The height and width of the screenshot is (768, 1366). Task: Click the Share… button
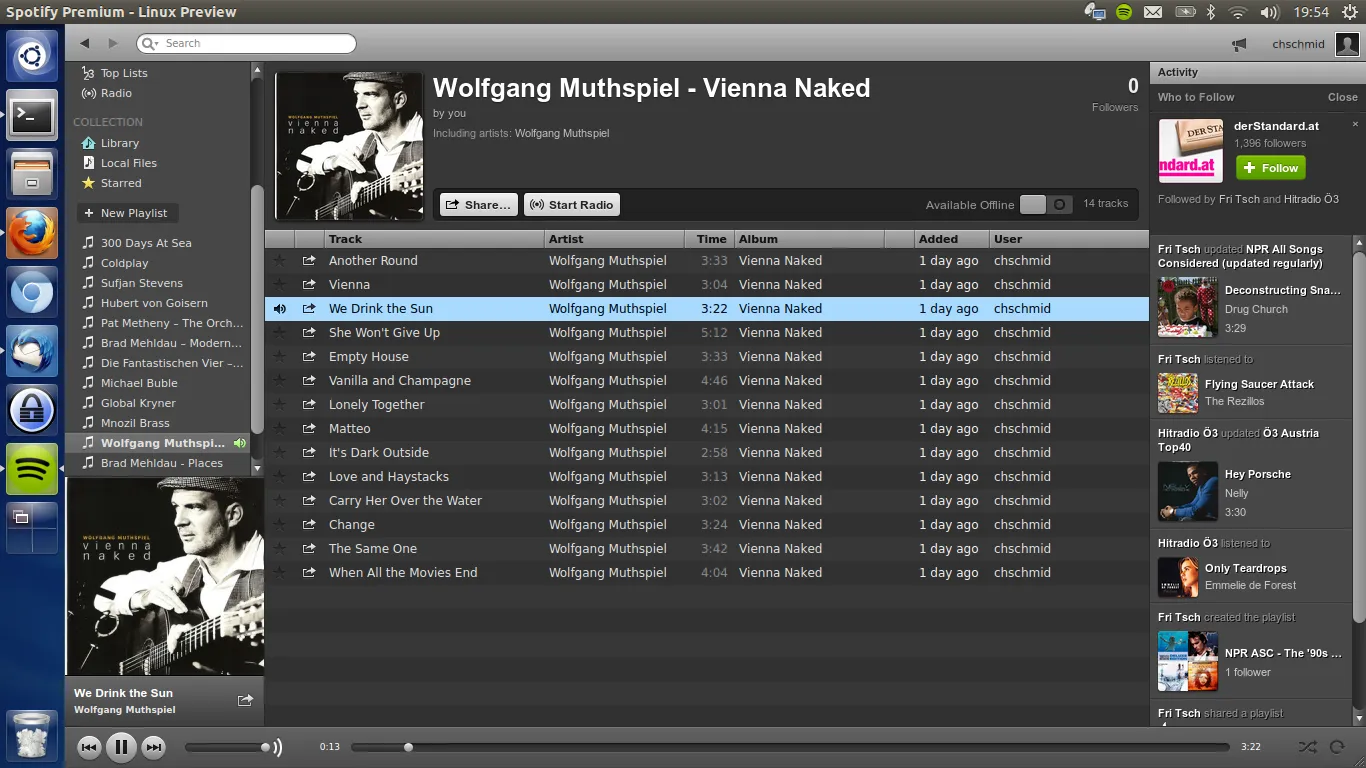(x=479, y=205)
